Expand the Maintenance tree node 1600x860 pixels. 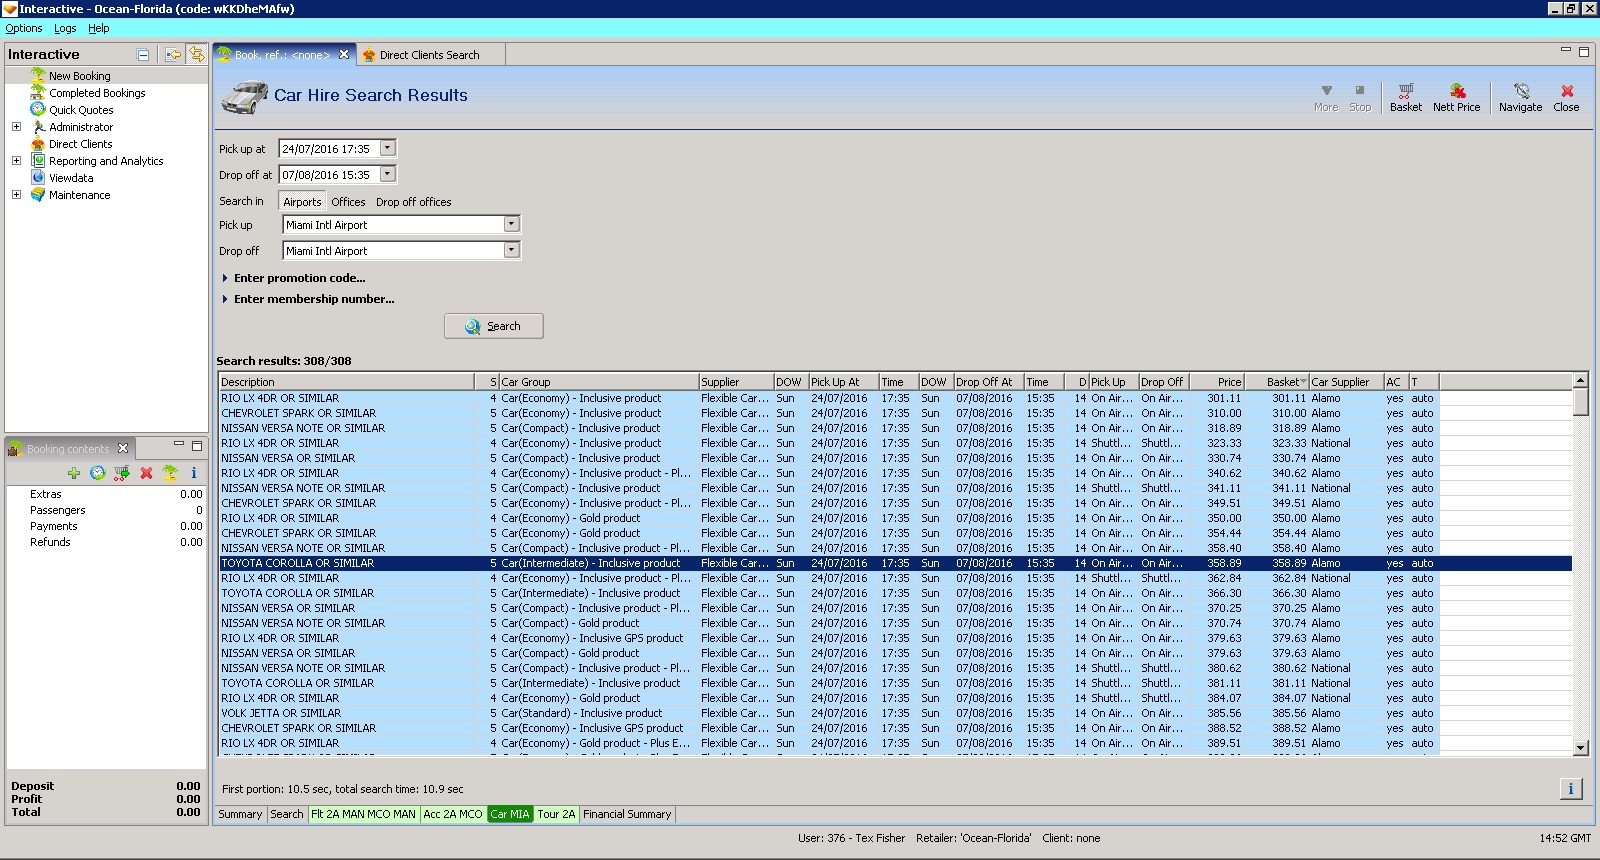tap(16, 195)
